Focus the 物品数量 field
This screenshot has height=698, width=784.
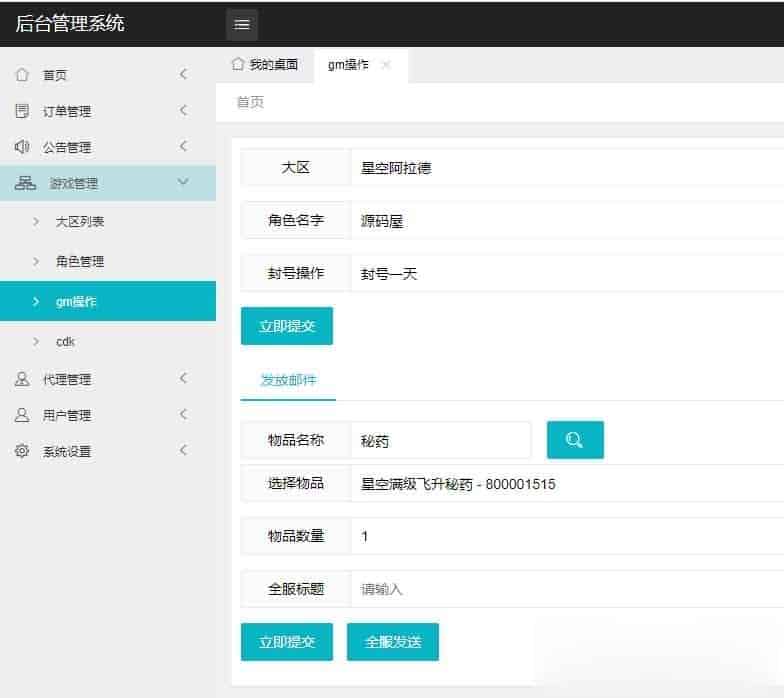tap(568, 536)
